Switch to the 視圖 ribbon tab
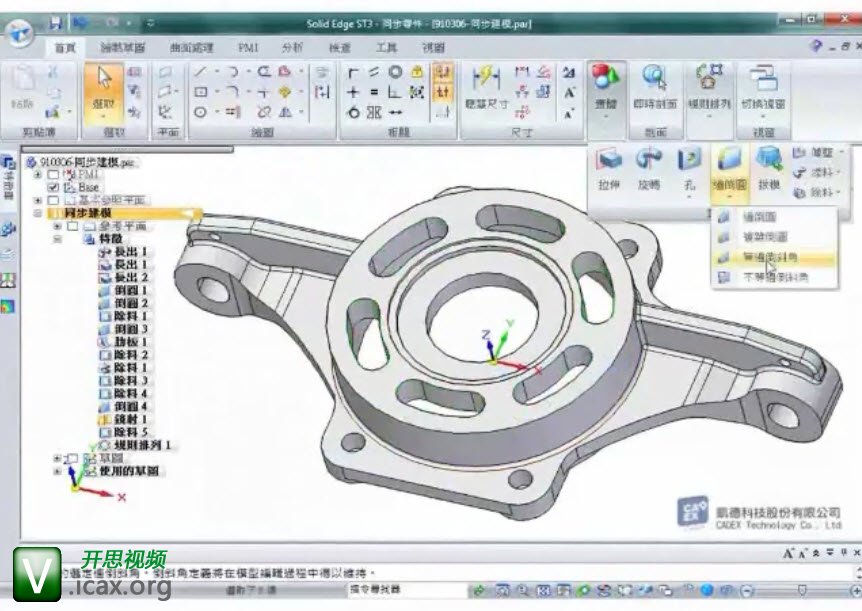Viewport: 862px width, 611px height. [x=433, y=47]
